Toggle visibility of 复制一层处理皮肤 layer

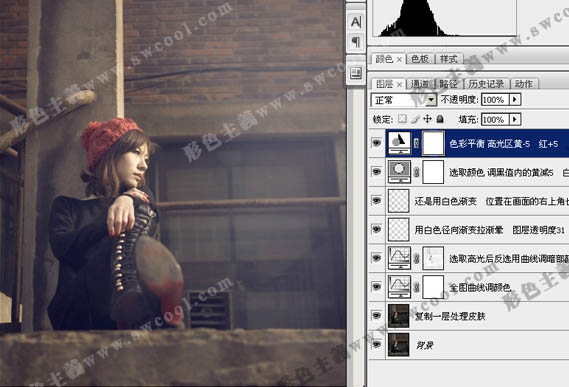(377, 315)
